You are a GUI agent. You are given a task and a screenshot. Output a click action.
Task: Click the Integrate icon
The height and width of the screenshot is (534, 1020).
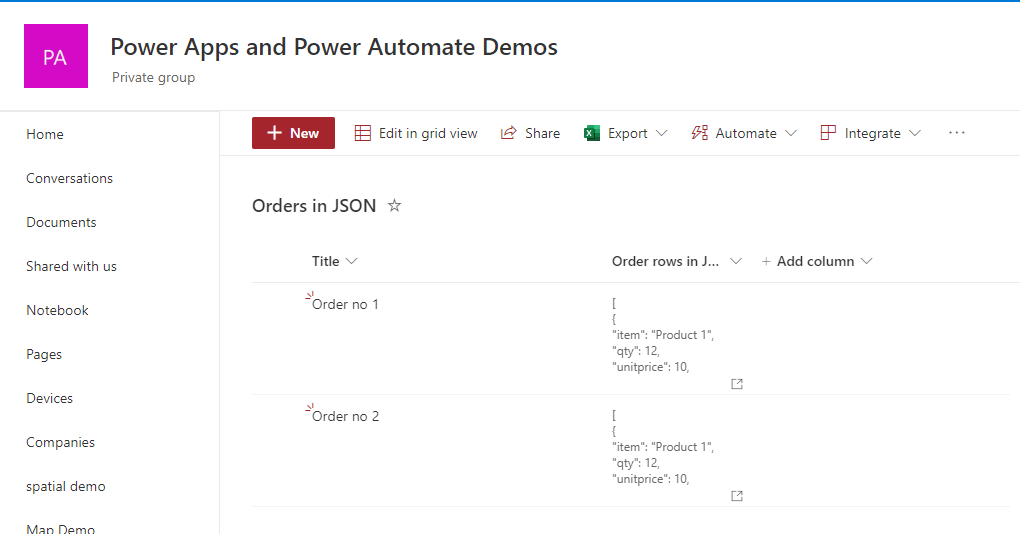[x=828, y=133]
